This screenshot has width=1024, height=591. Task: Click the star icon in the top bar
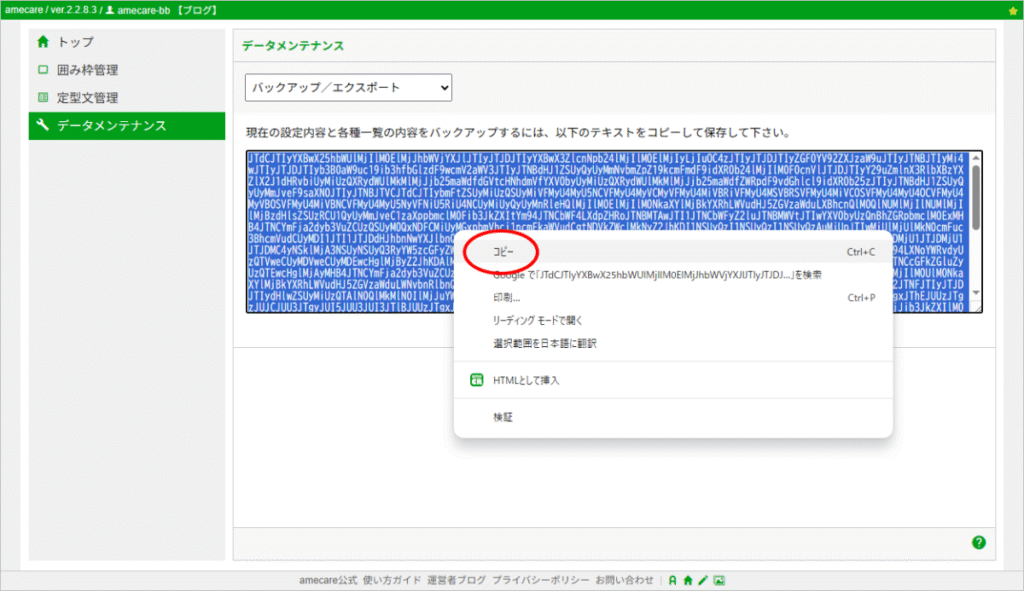click(1013, 10)
